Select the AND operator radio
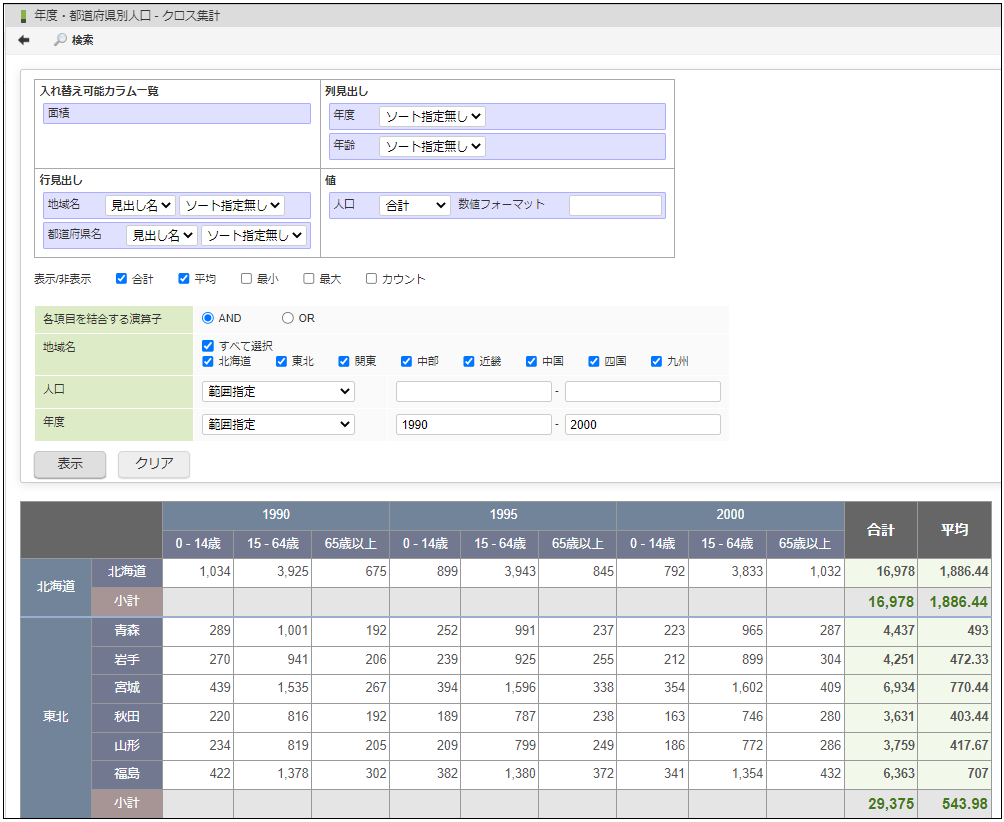Image resolution: width=1004 pixels, height=822 pixels. [207, 318]
